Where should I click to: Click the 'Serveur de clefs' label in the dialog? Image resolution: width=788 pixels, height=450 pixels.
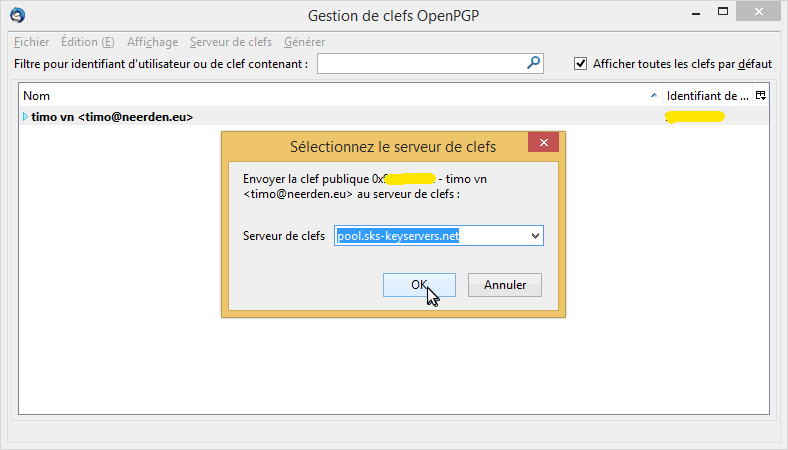coord(284,236)
